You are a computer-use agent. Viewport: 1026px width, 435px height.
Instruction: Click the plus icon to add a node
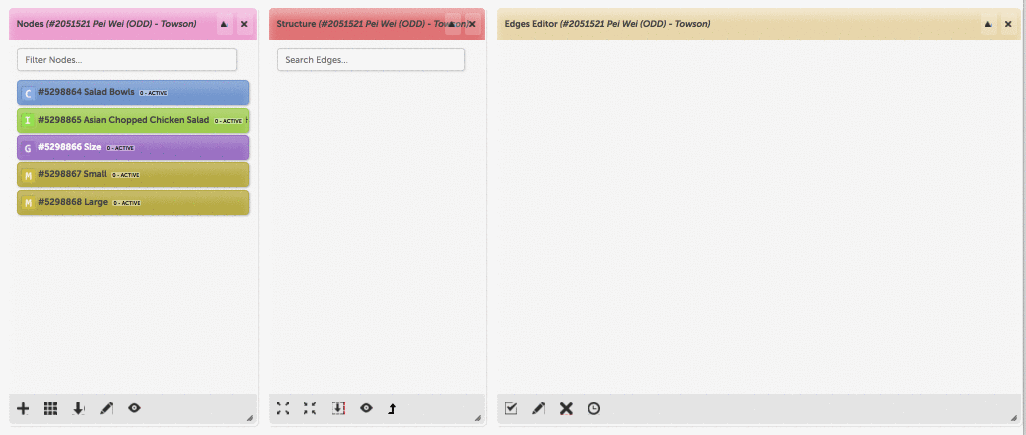click(23, 409)
